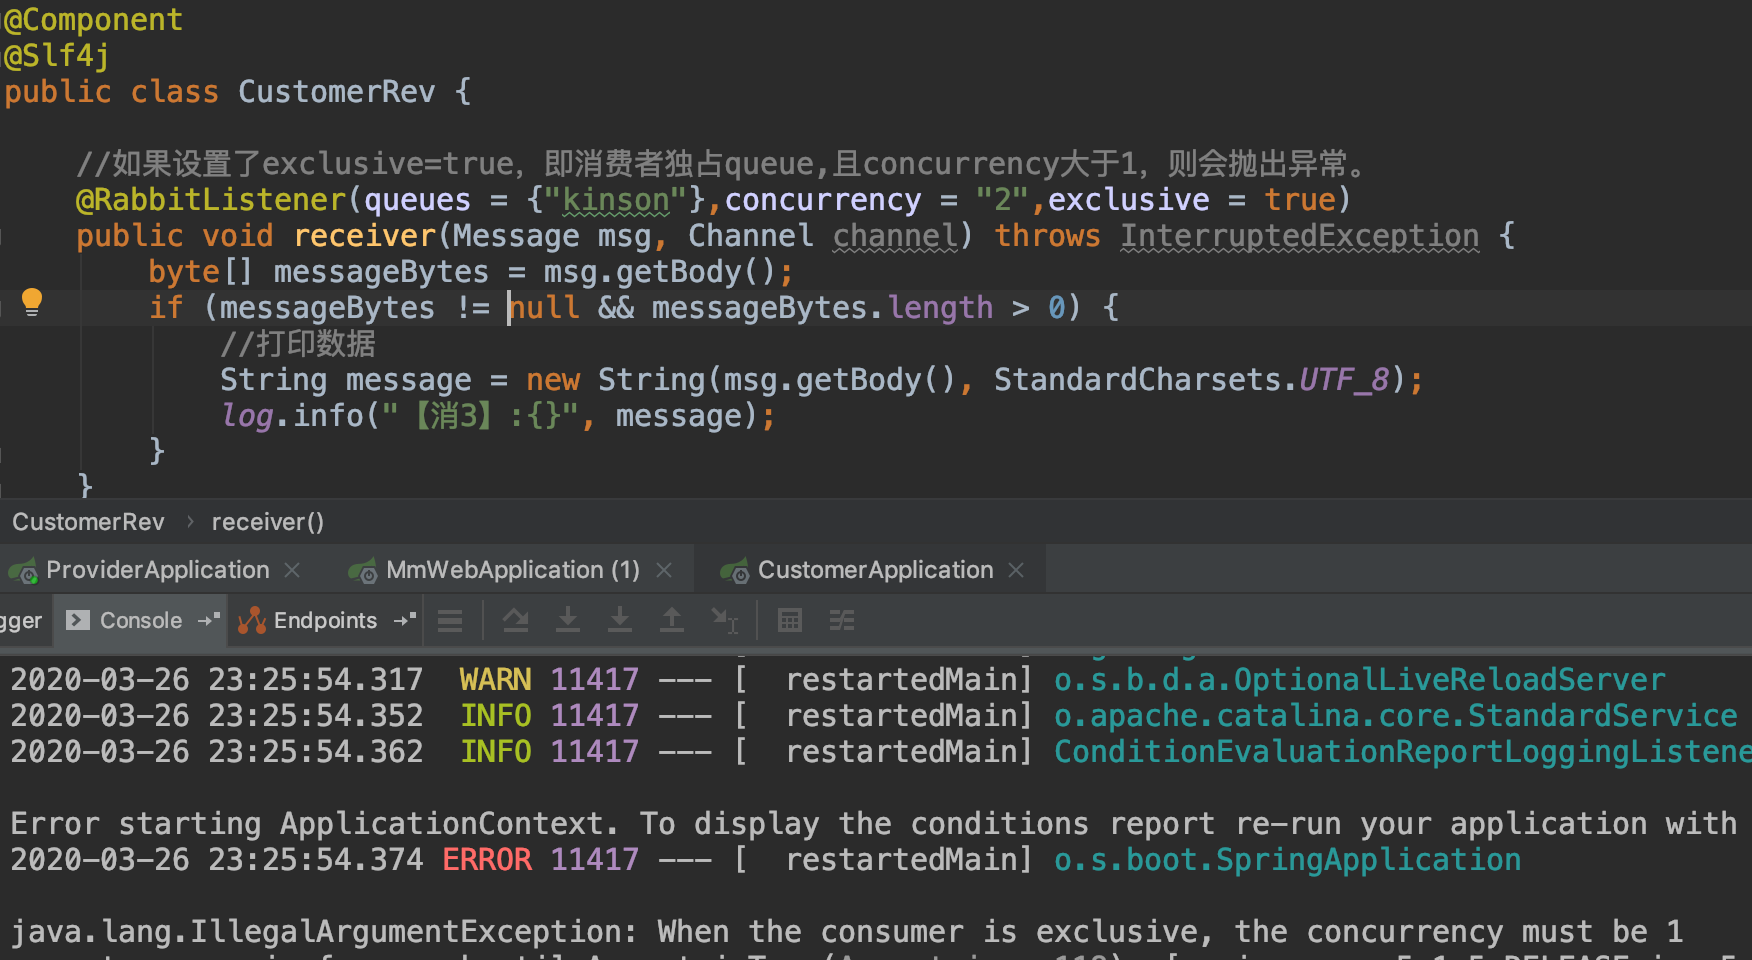Click the Spring Boot leaf icon on CustomerApplication tab
This screenshot has width=1752, height=960.
click(734, 570)
